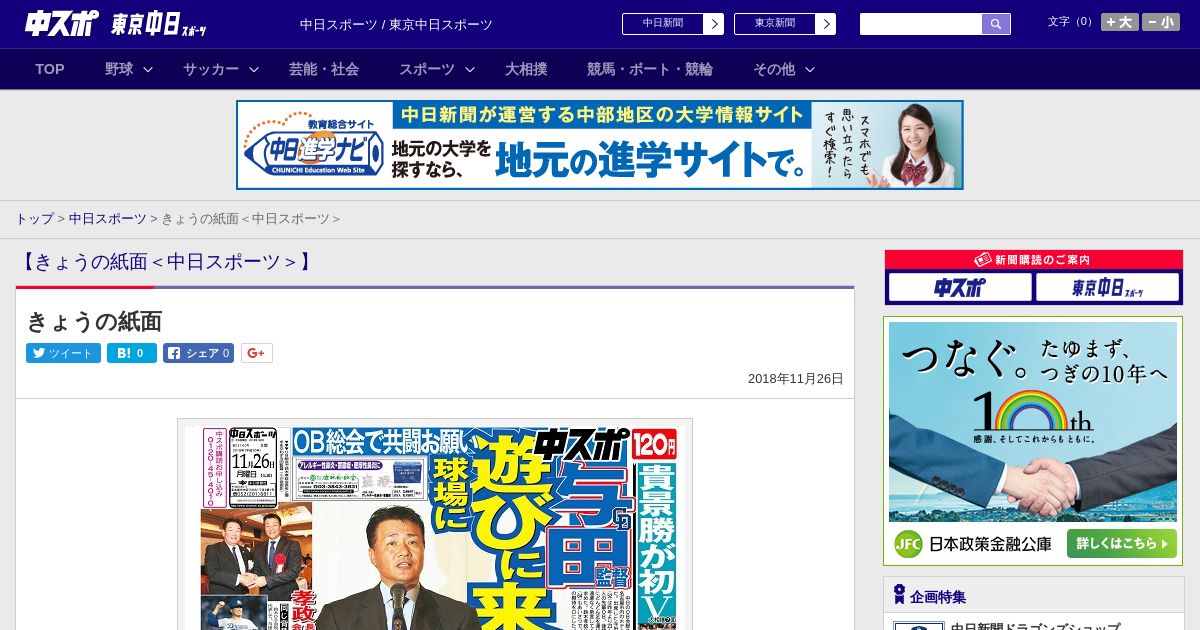1200x630 pixels.
Task: Click the 企画特集 ribbon icon
Action: [899, 595]
